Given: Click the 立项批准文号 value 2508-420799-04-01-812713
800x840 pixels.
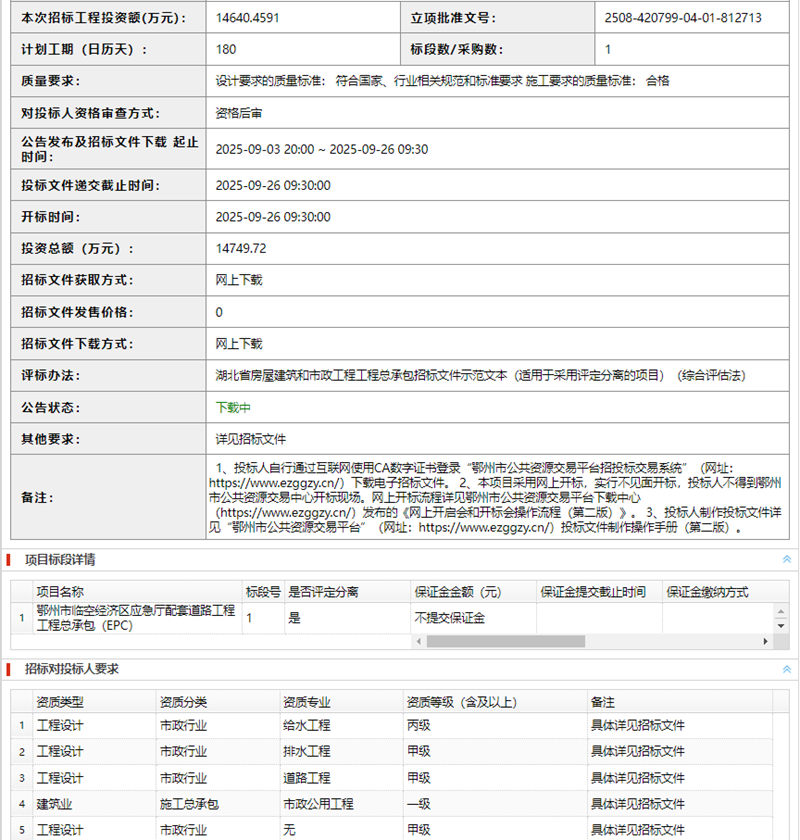Looking at the screenshot, I should pos(683,18).
